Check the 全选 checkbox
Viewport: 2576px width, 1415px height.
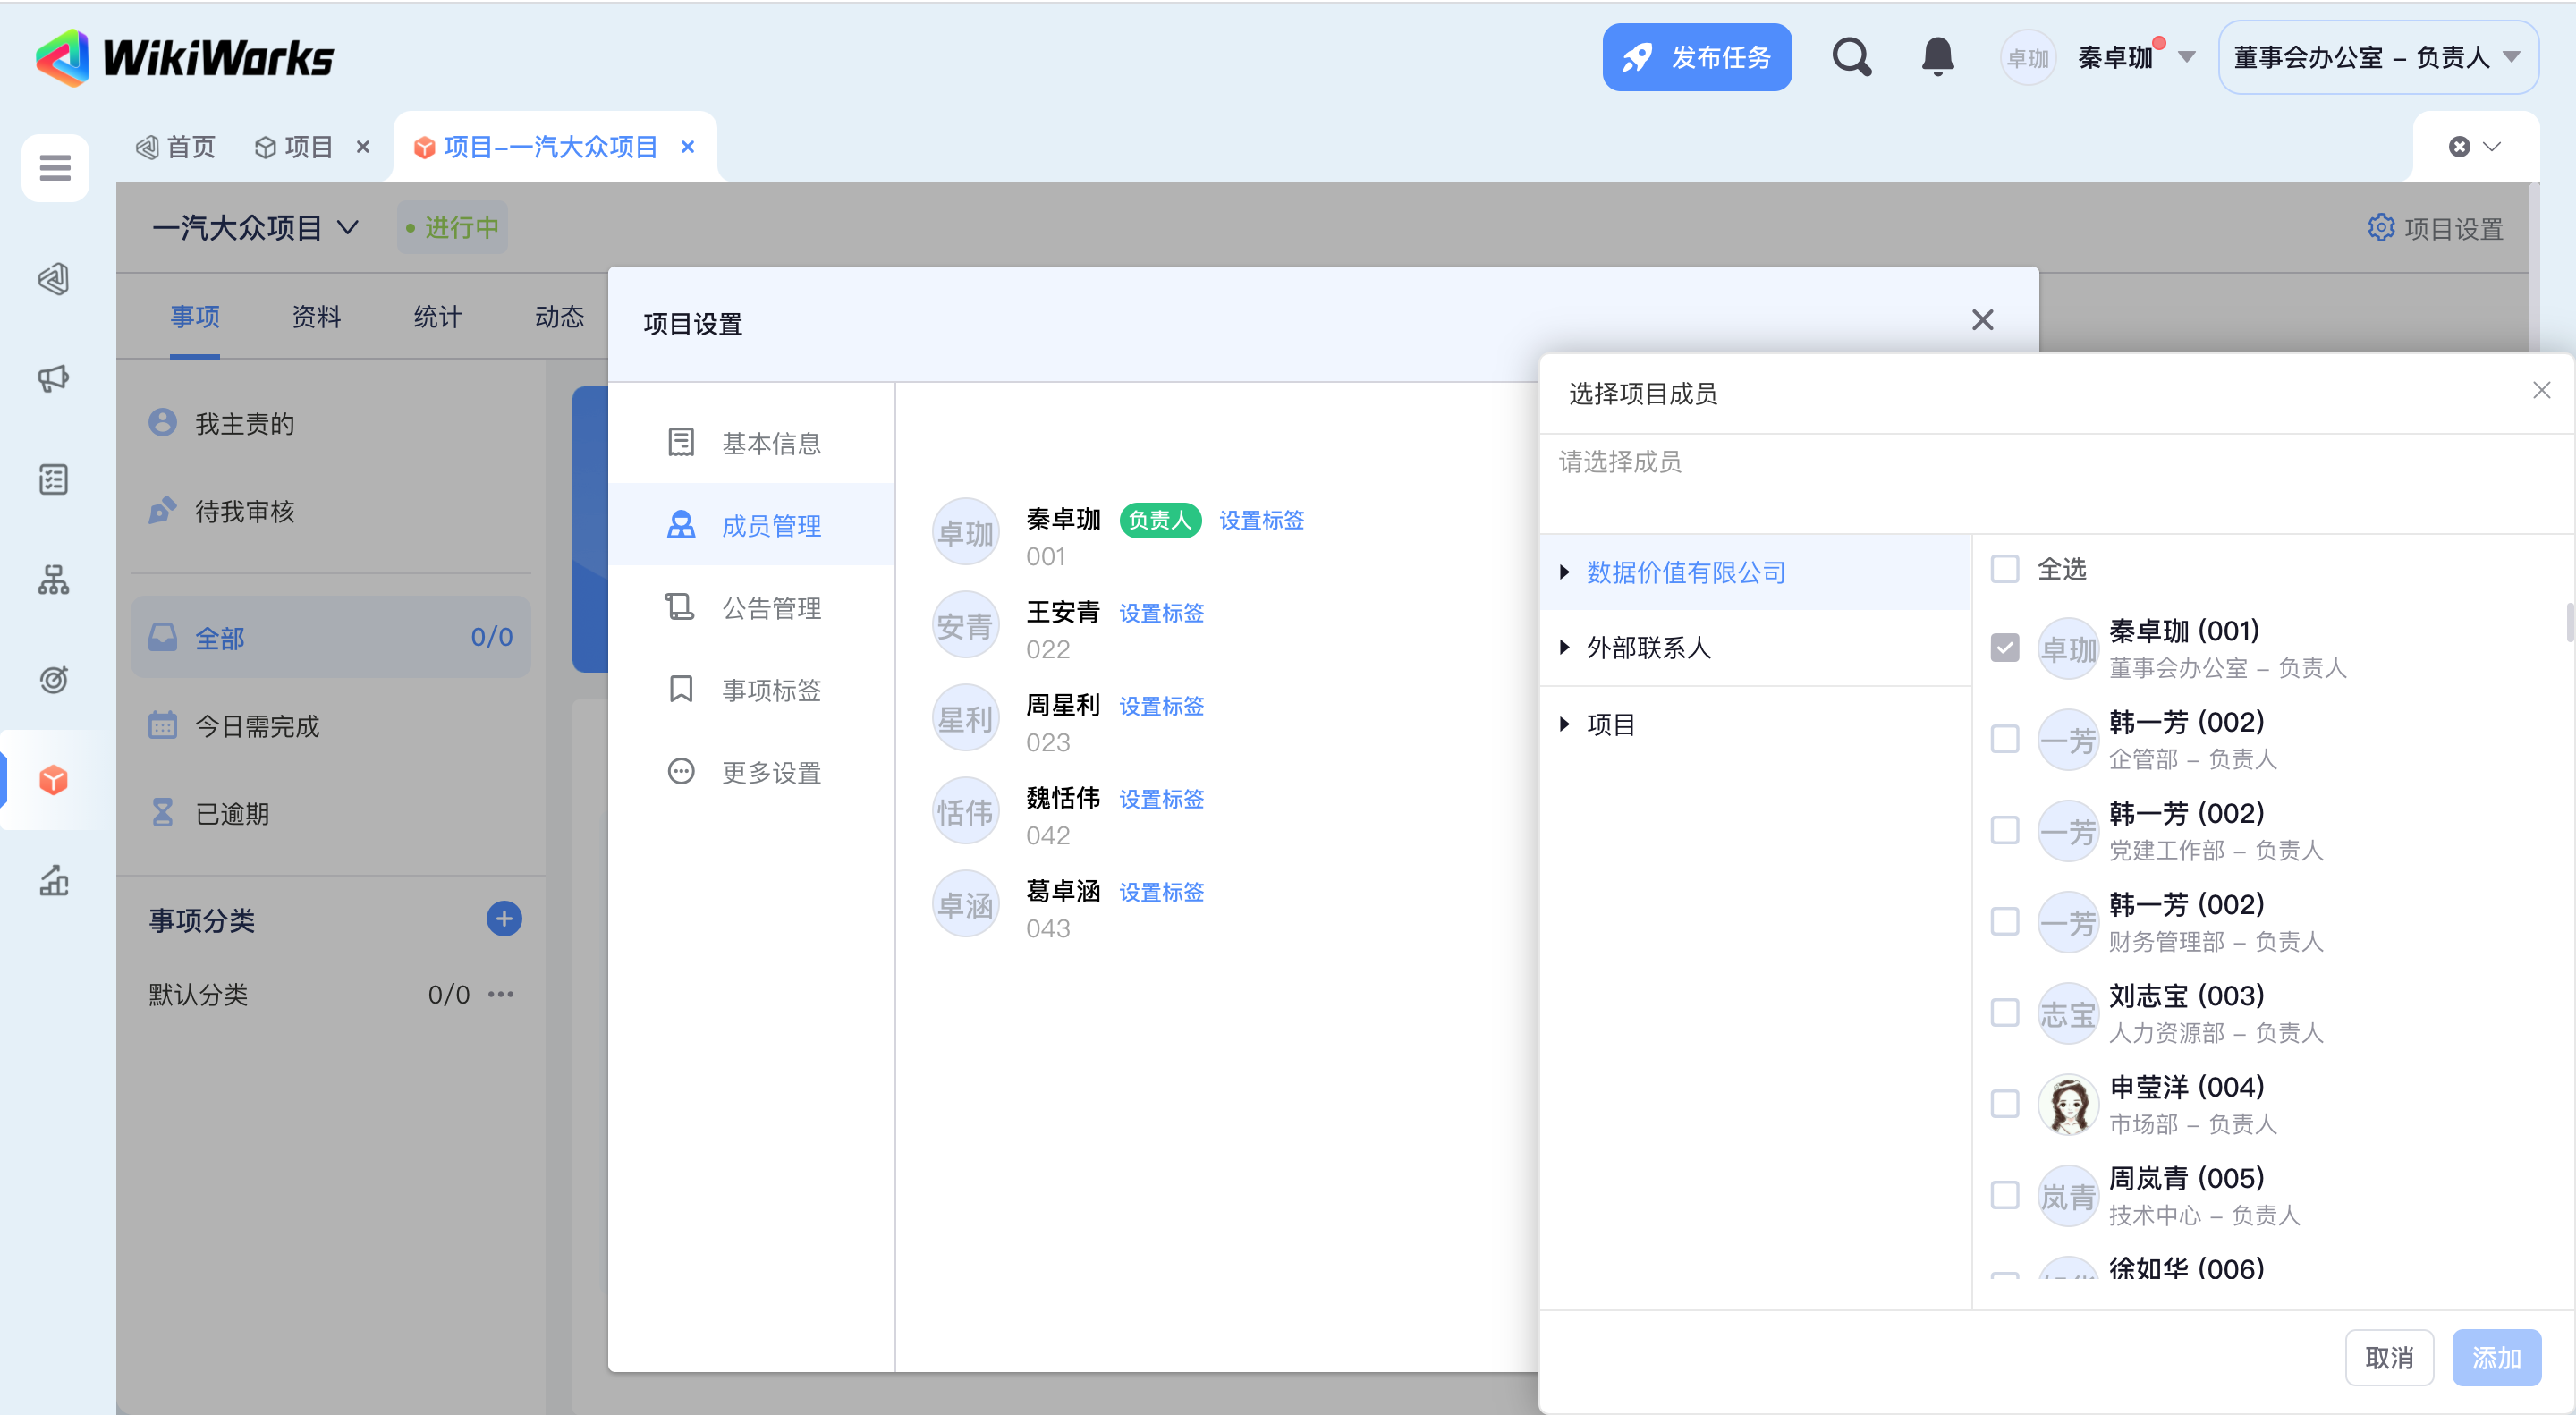tap(2004, 569)
